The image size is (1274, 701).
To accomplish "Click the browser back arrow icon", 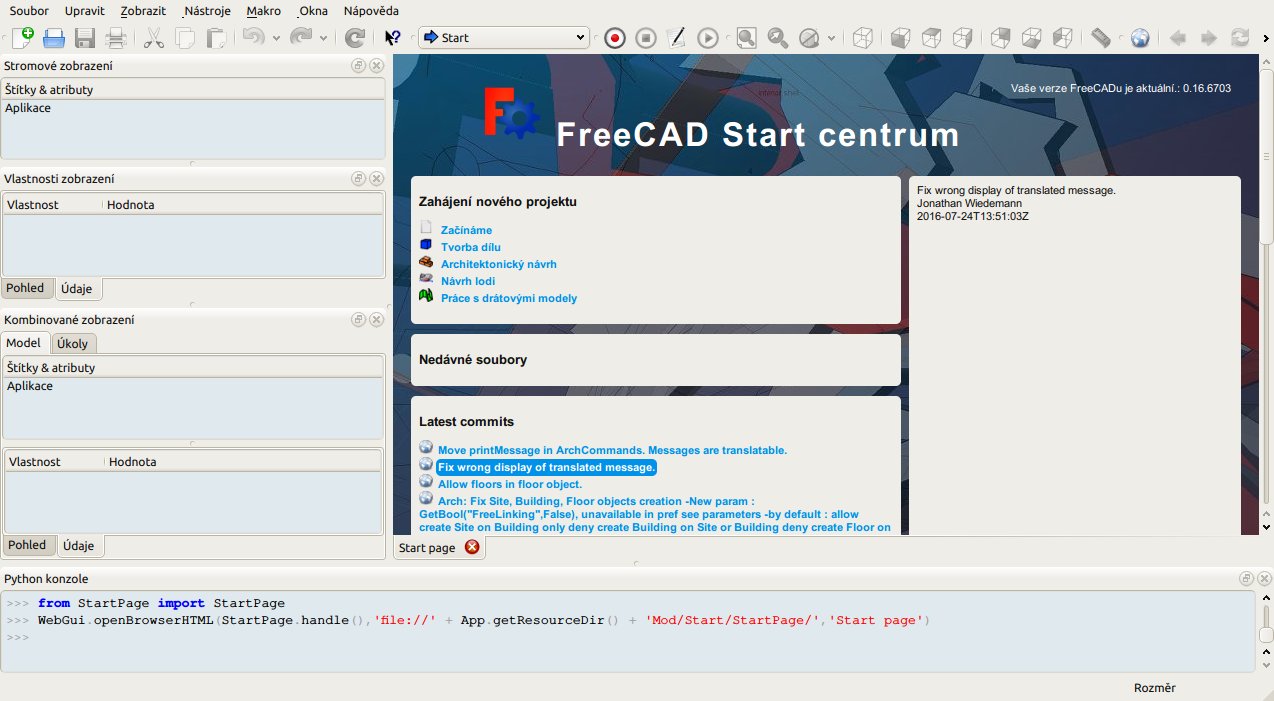I will point(1178,38).
